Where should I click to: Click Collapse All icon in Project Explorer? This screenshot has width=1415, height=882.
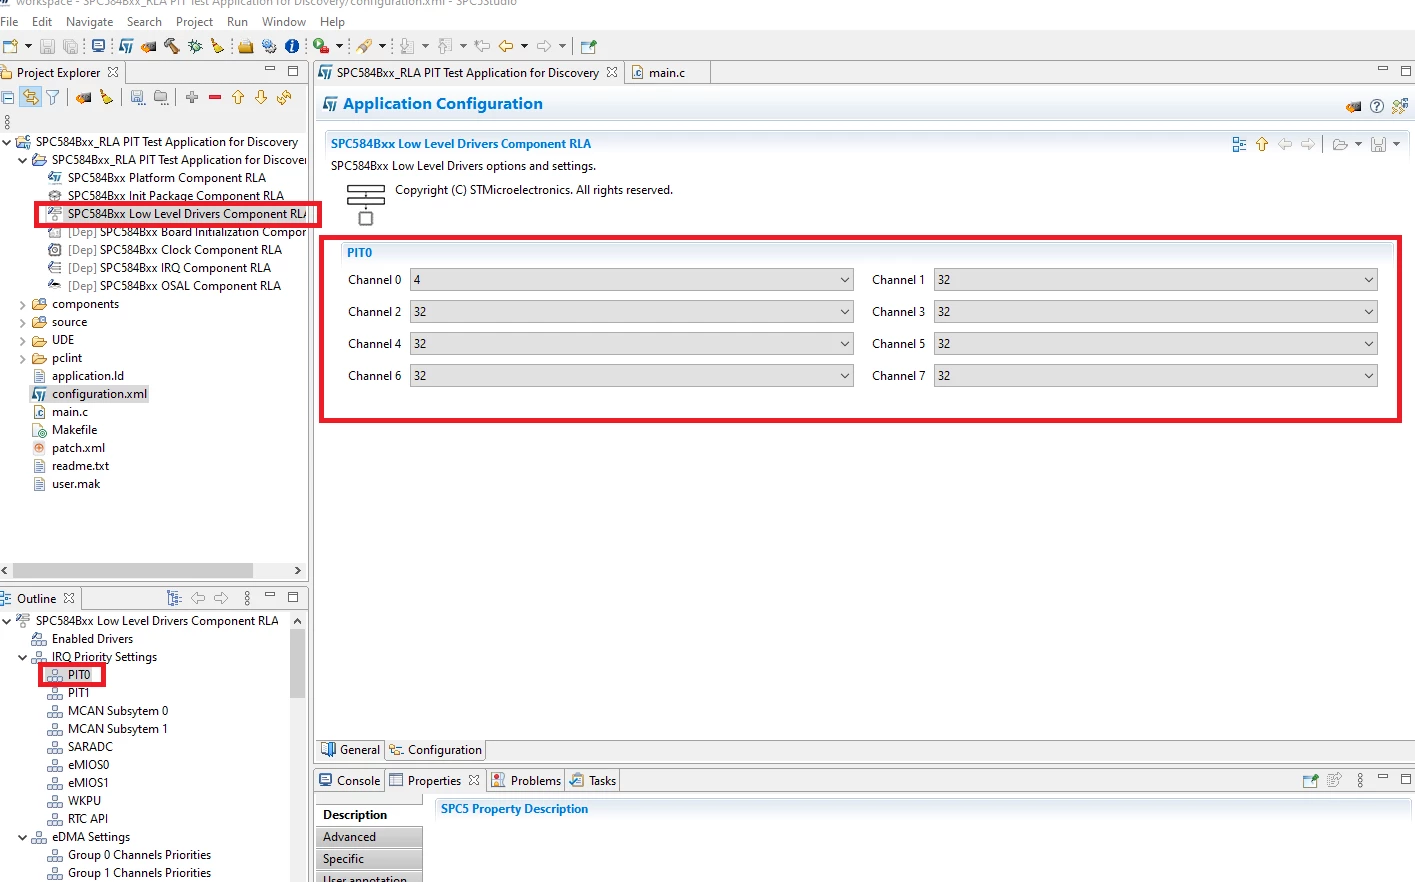8,97
